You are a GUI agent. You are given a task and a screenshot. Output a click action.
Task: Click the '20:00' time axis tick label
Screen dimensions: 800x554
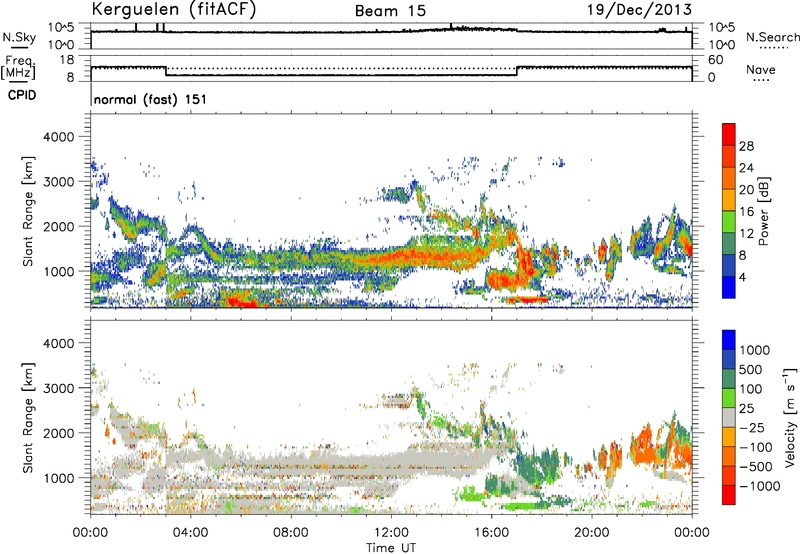(x=592, y=533)
